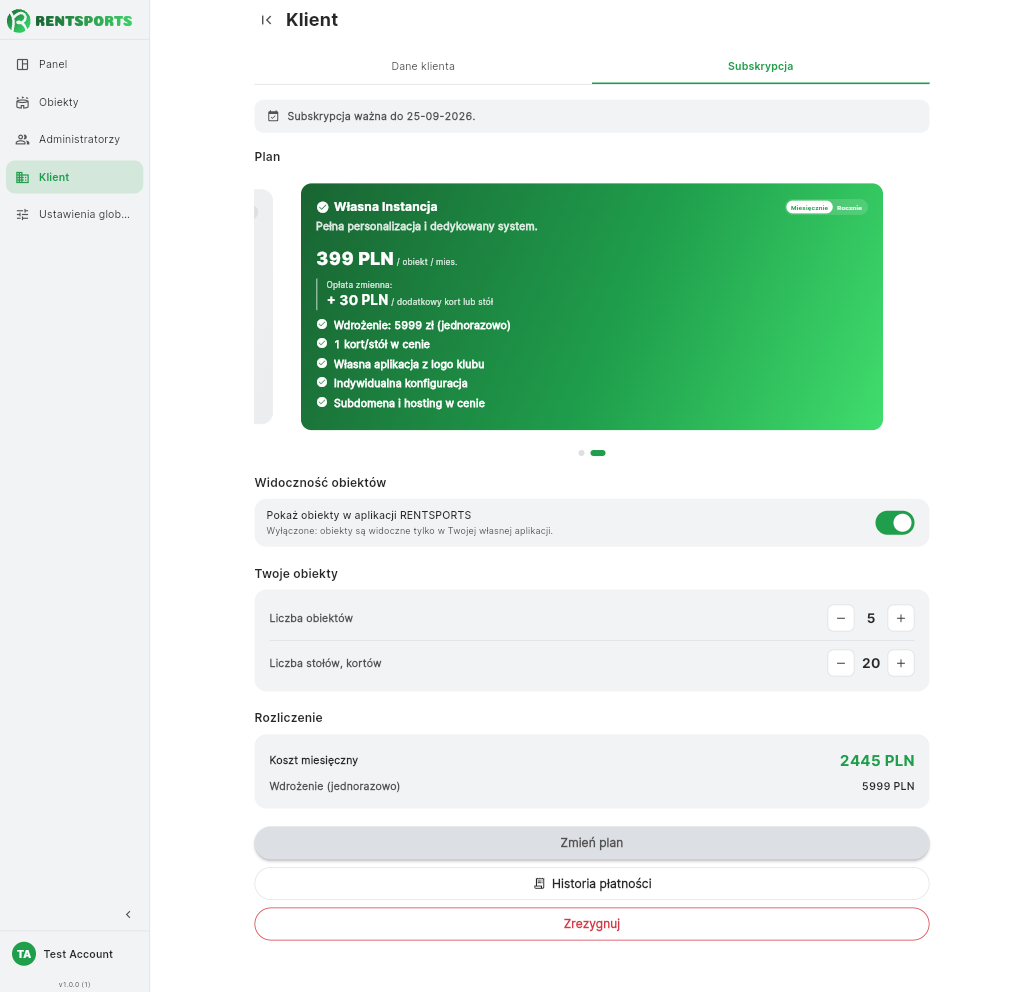Toggle Pokaż obiekty w aplikacji RENTSPORTS switch
The width and height of the screenshot is (1034, 992).
(x=894, y=523)
